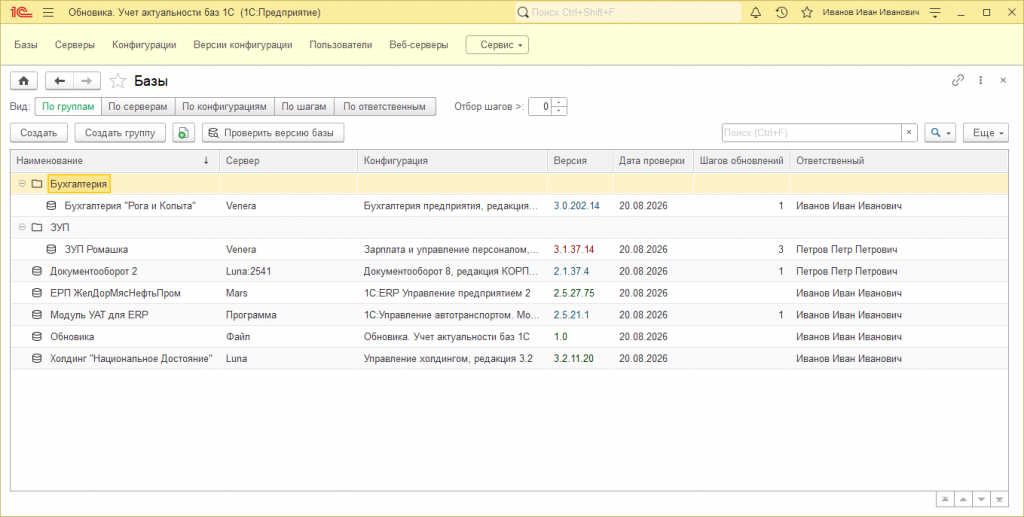Move down one page in list
Image resolution: width=1024 pixels, height=517 pixels.
981,499
